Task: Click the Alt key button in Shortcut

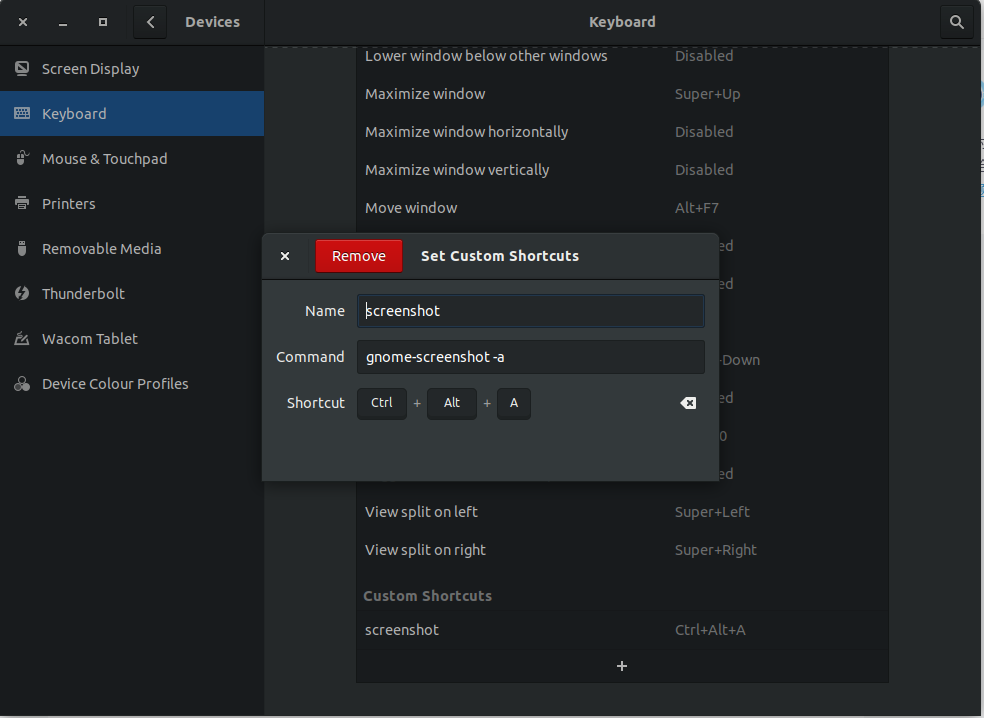Action: coord(452,403)
